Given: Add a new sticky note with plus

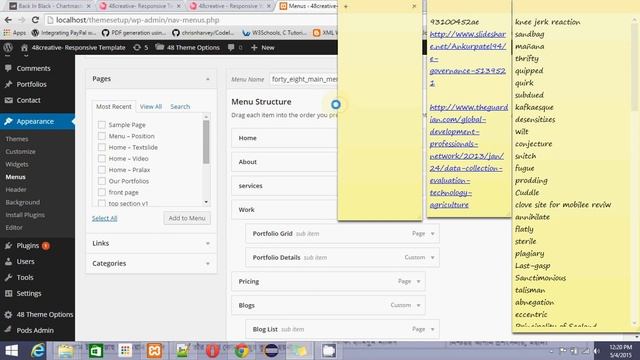Looking at the screenshot, I should coord(346,6).
